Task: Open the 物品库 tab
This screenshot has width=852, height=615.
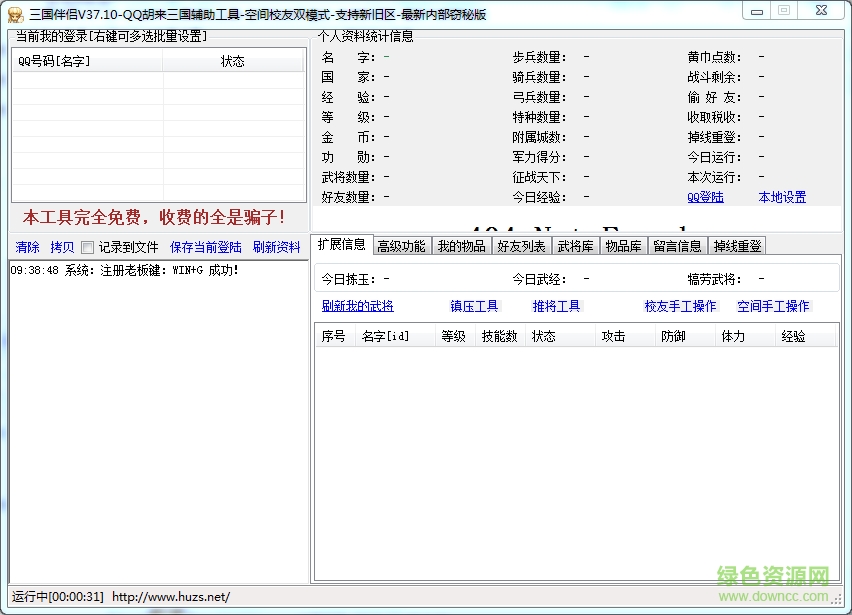Action: tap(624, 244)
